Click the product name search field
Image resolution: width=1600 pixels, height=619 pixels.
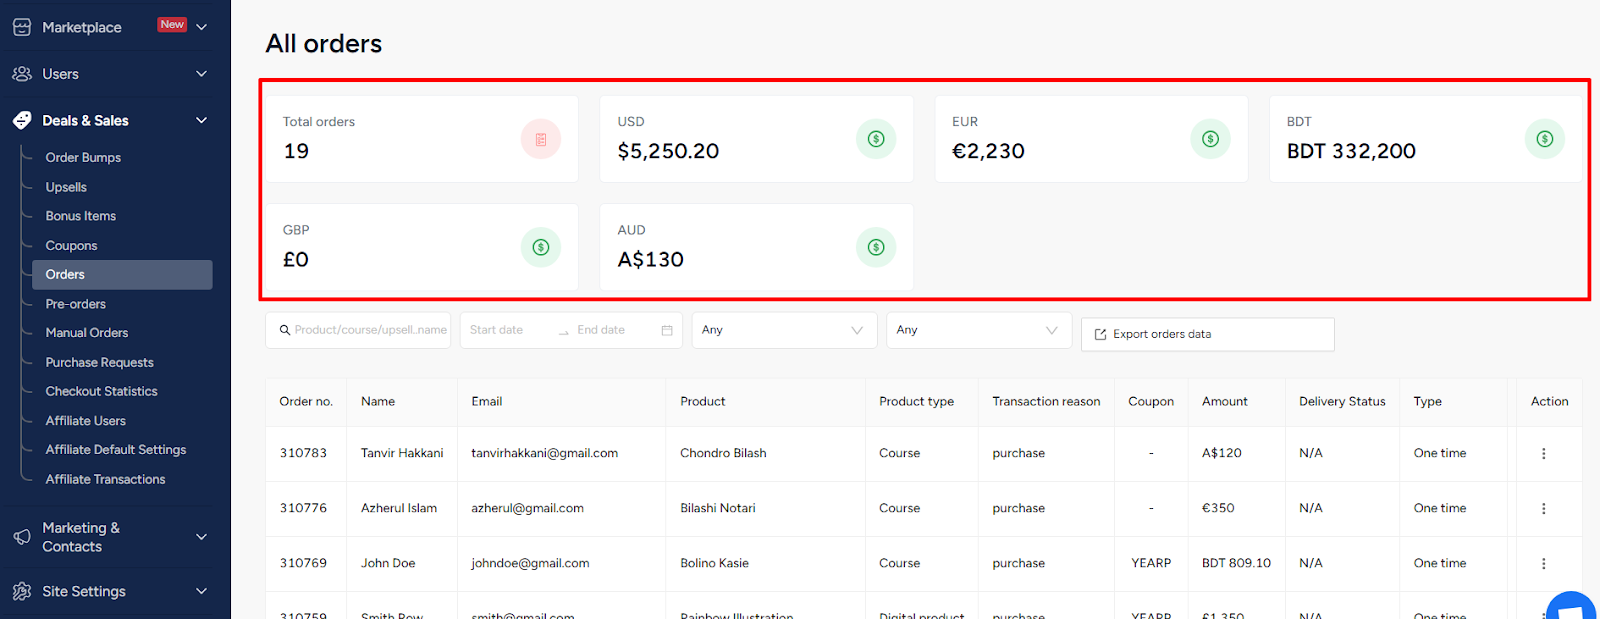tap(358, 330)
